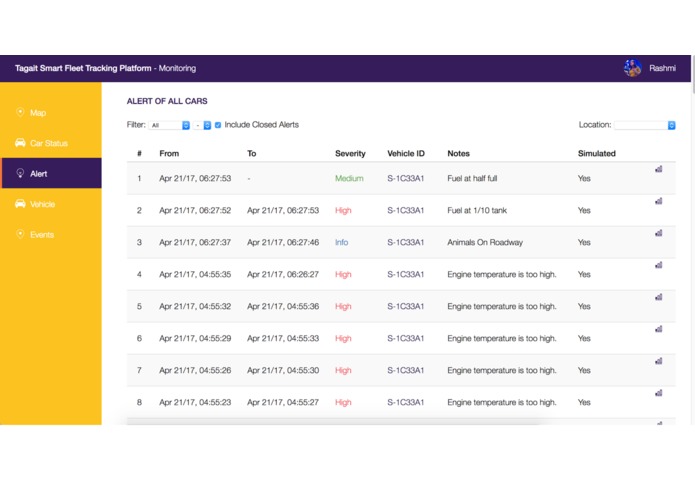Click 'Fuel at 1/10 tank' note
Screen dimensions: 695x494
[x=477, y=210]
